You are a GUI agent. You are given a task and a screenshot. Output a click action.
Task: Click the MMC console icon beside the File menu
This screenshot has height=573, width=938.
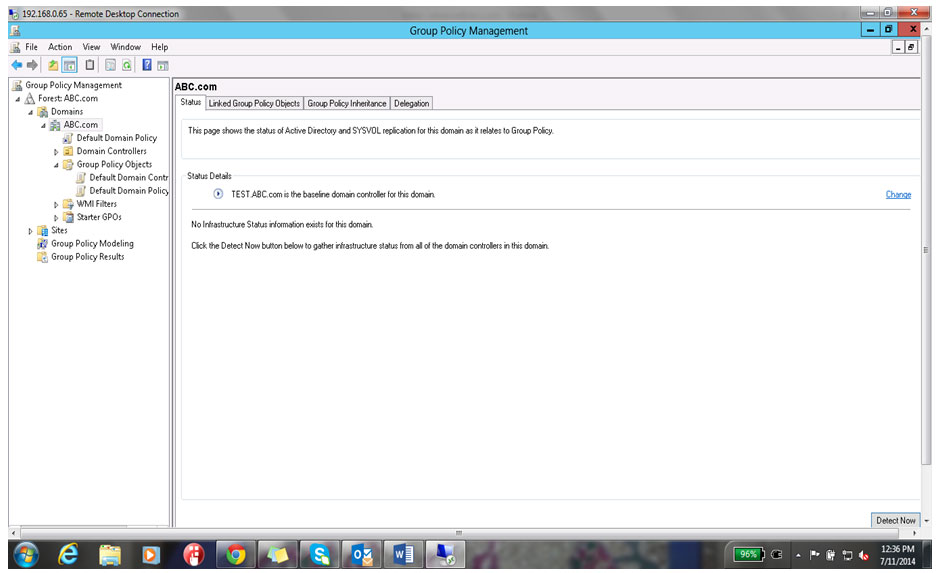pyautogui.click(x=16, y=47)
